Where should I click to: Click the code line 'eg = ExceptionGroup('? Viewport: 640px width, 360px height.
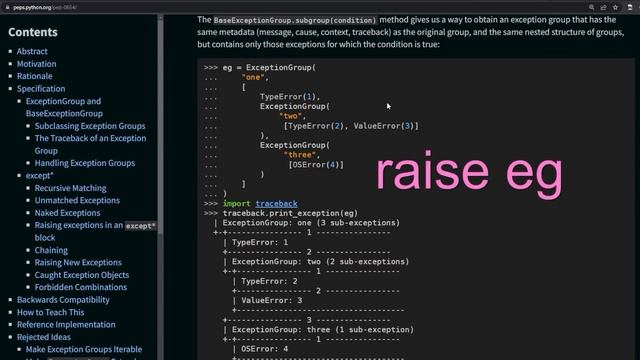coord(269,67)
